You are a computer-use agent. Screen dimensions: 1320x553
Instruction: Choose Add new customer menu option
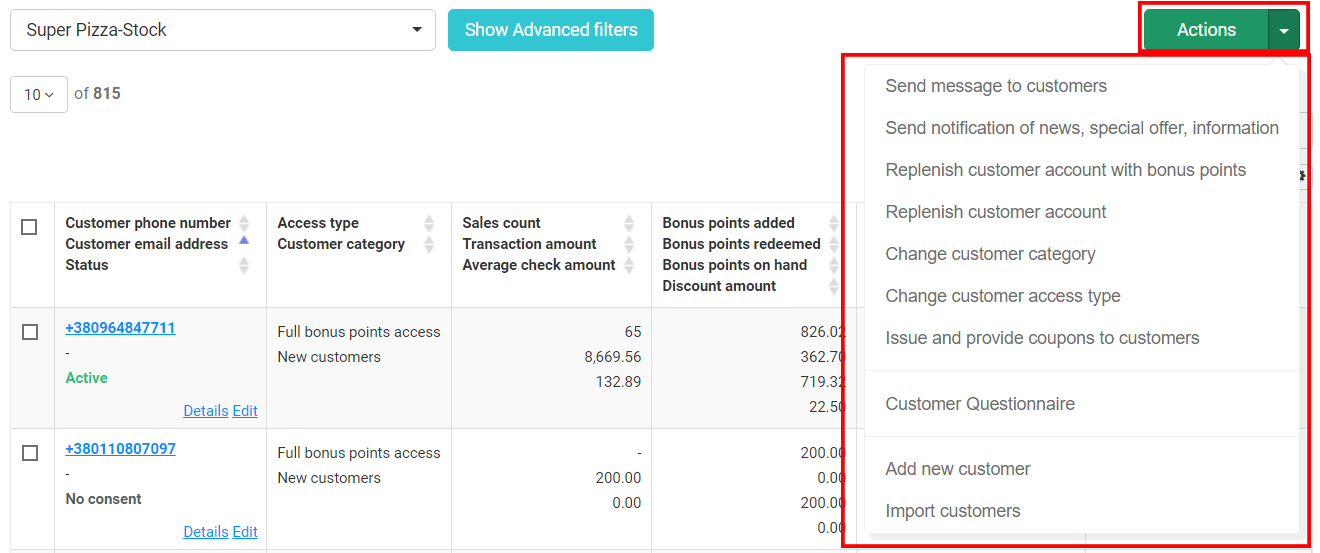[957, 469]
